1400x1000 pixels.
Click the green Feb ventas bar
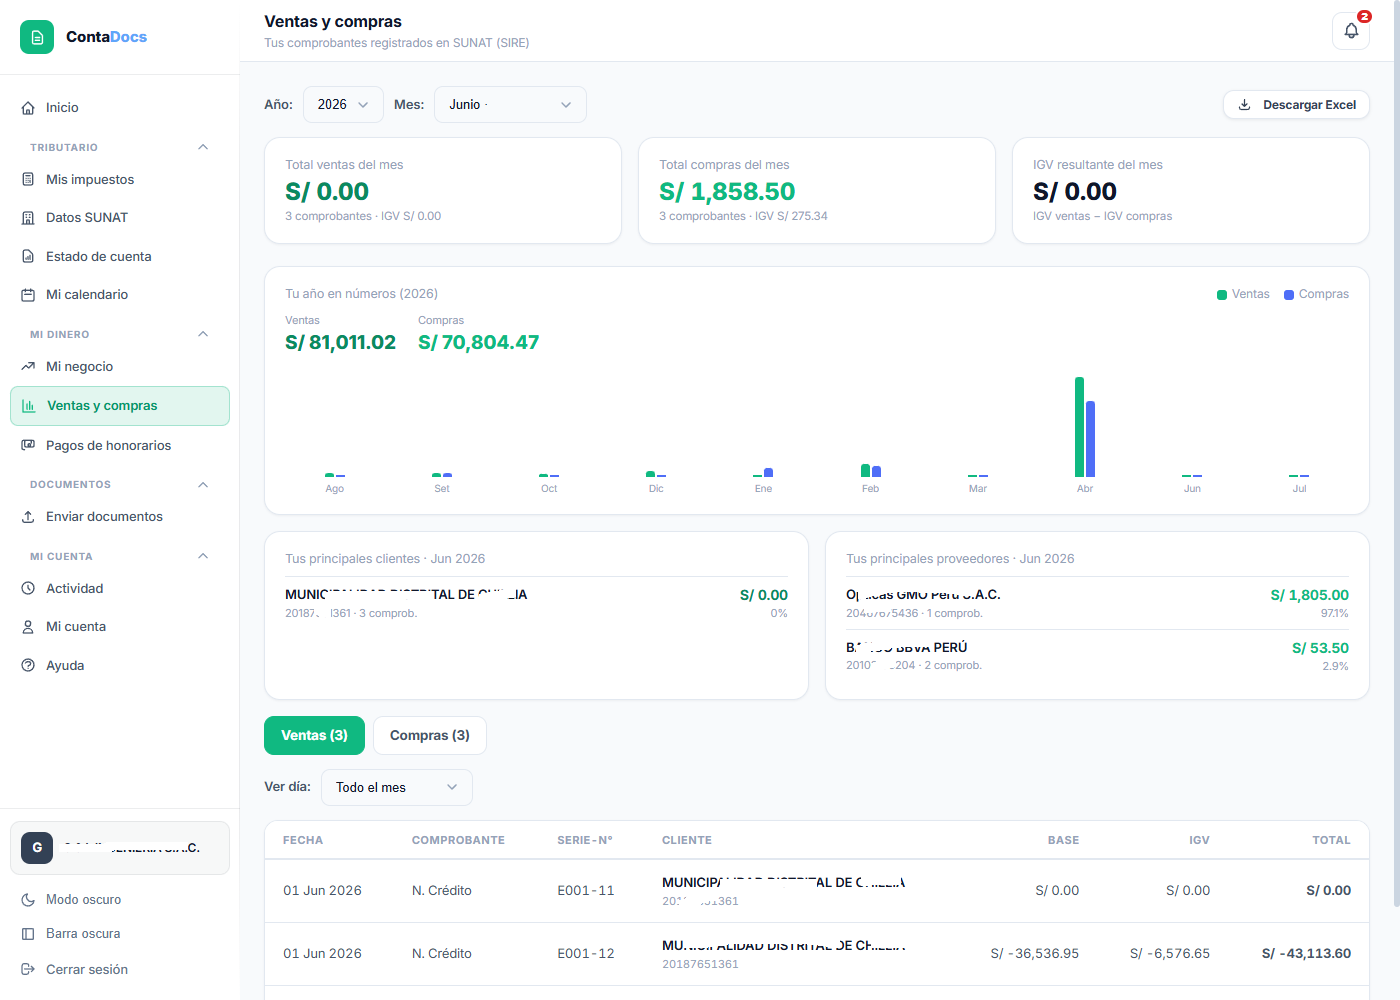[865, 470]
